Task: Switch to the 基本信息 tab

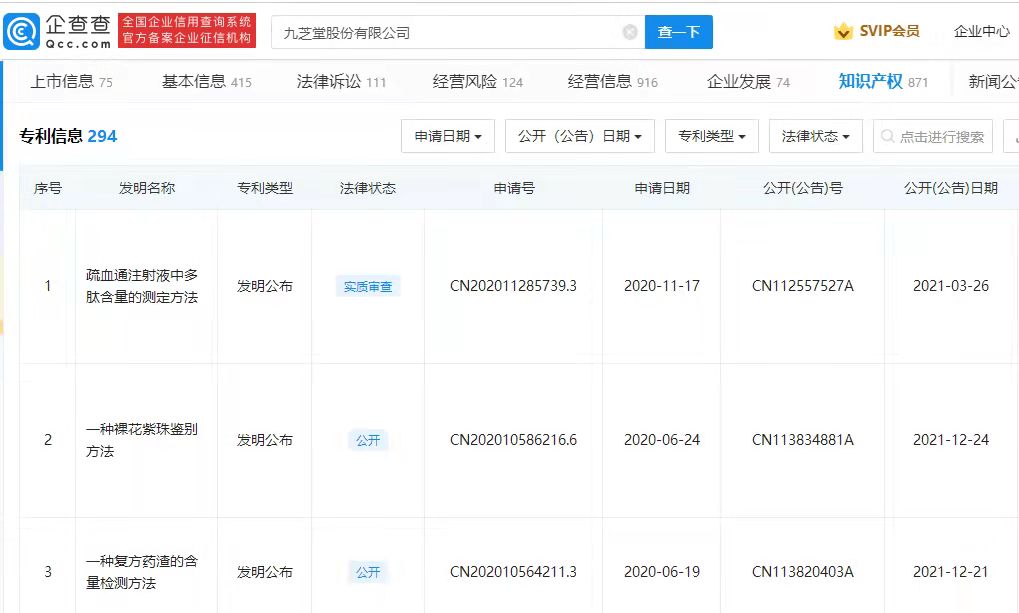Action: (x=207, y=81)
